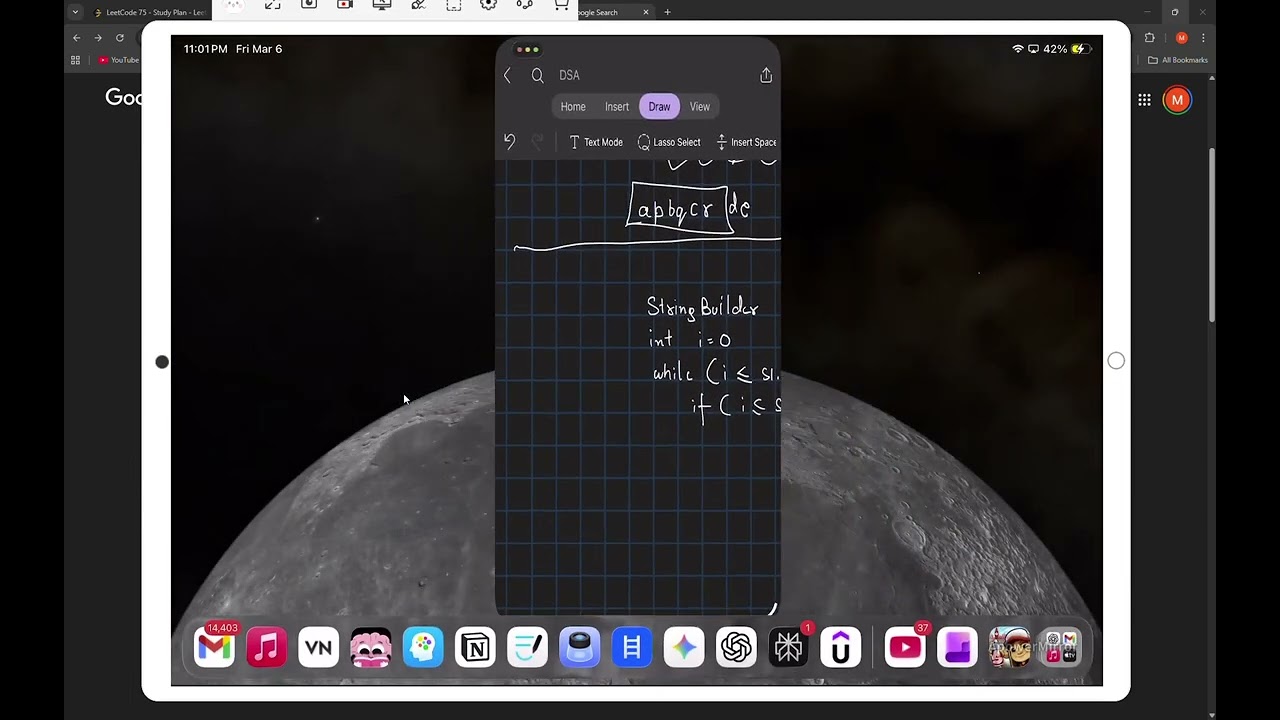Open the Subway Surfers game in the dock

click(x=1009, y=647)
